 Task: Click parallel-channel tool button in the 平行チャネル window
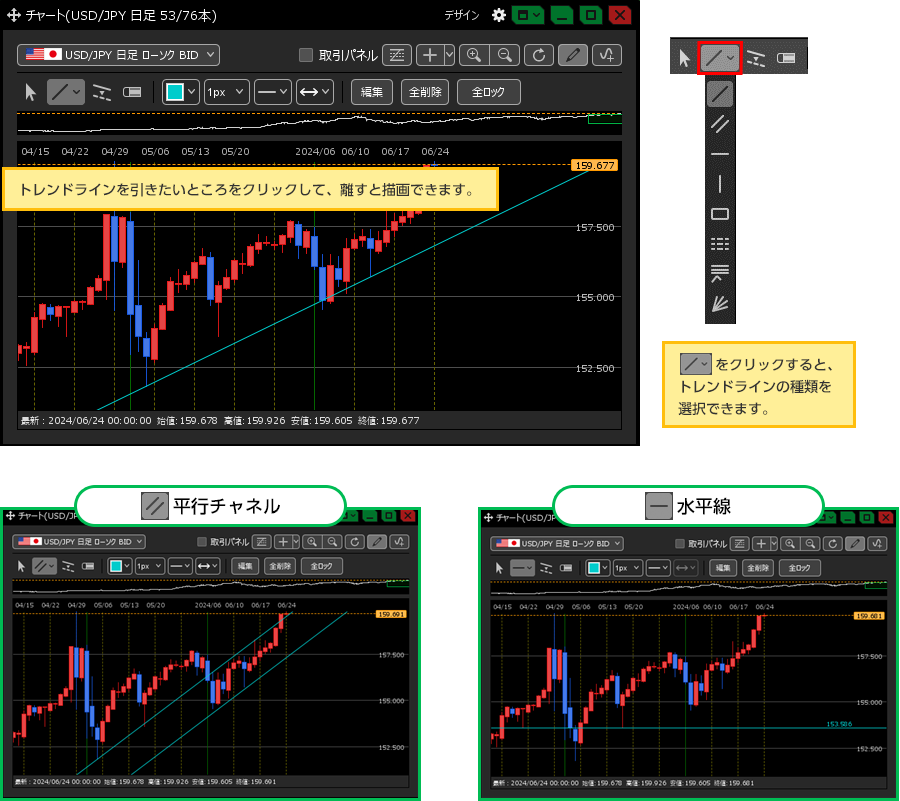pos(44,566)
